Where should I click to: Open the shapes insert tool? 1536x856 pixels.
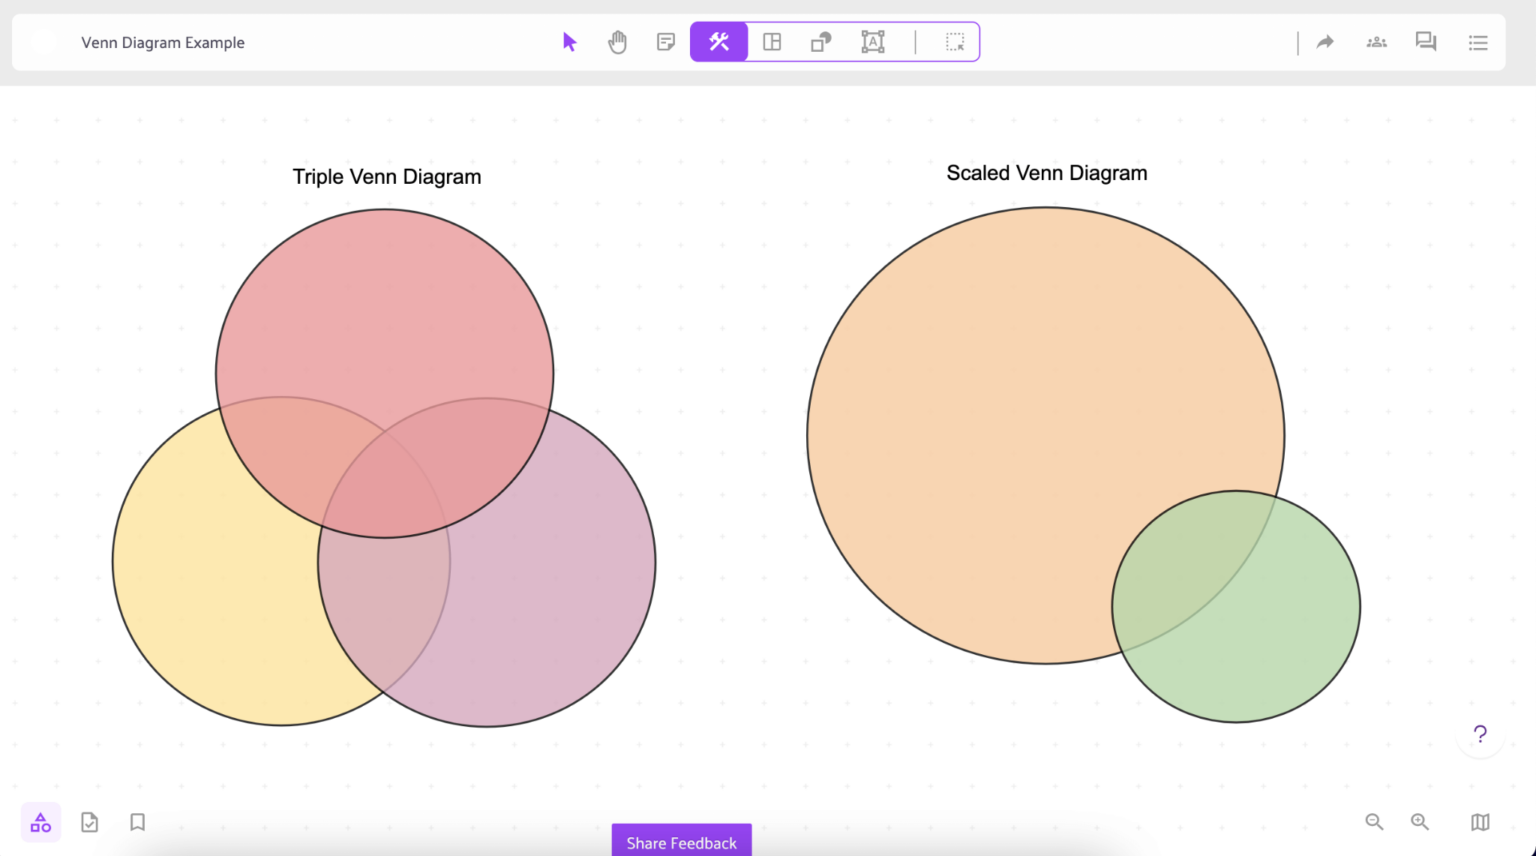pyautogui.click(x=820, y=41)
